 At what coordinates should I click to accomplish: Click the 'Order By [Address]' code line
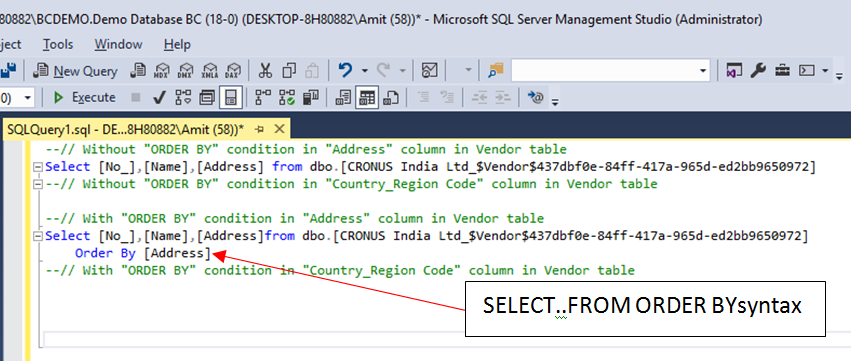143,253
